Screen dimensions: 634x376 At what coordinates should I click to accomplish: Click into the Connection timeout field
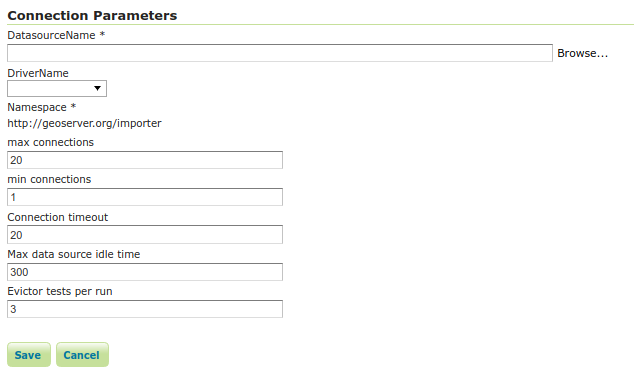pyautogui.click(x=145, y=234)
